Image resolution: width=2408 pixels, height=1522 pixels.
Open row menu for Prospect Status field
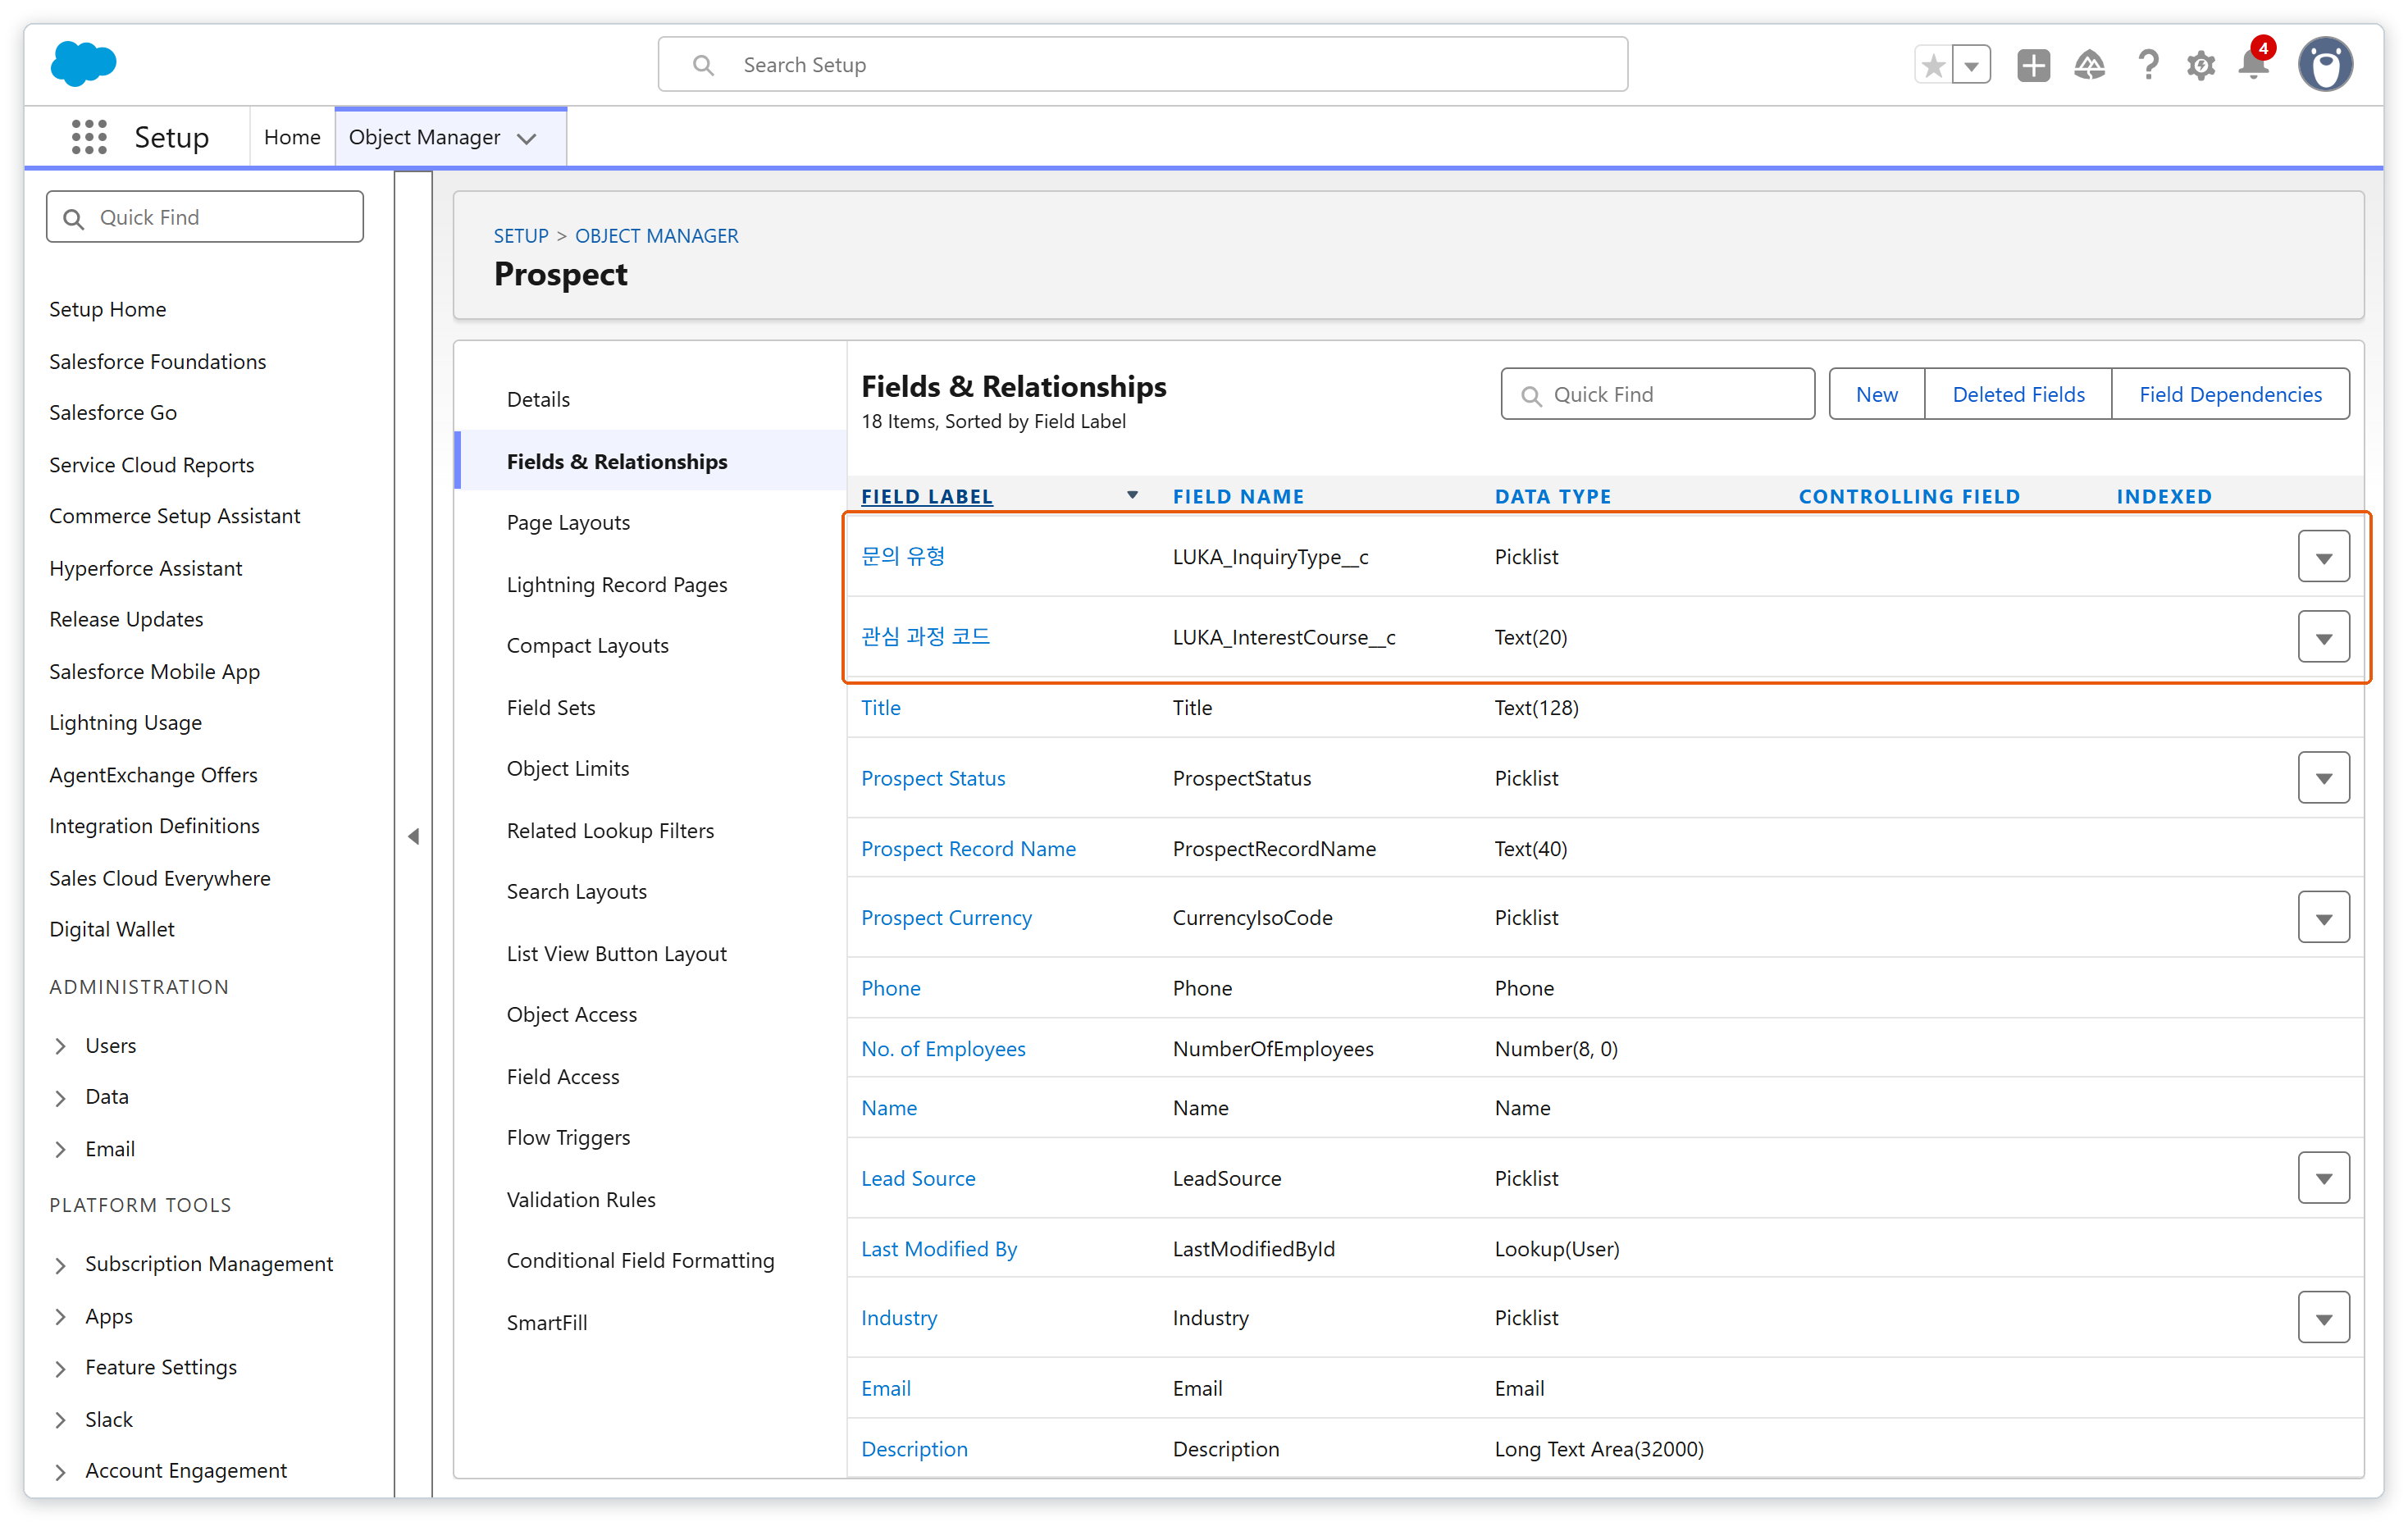click(2323, 778)
